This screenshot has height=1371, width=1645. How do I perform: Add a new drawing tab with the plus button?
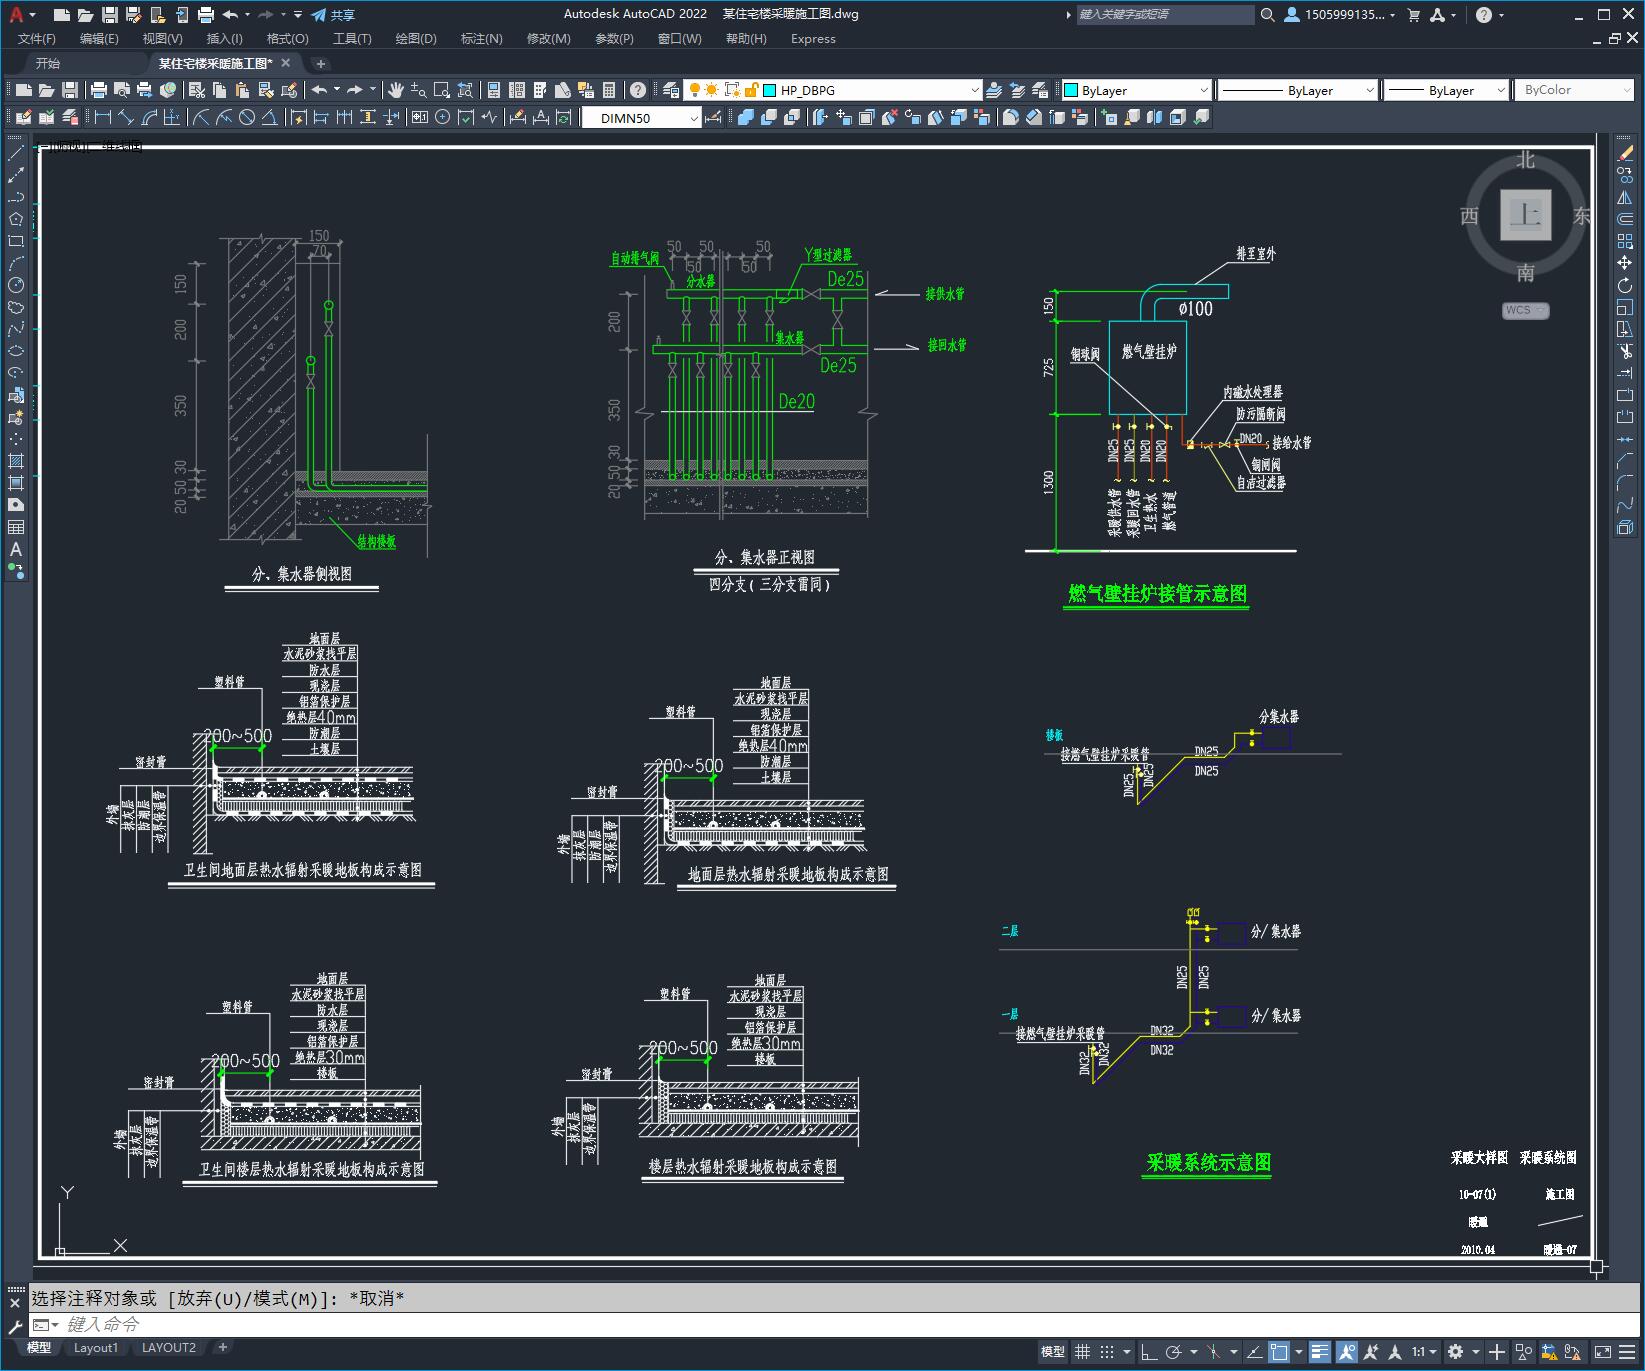[320, 63]
